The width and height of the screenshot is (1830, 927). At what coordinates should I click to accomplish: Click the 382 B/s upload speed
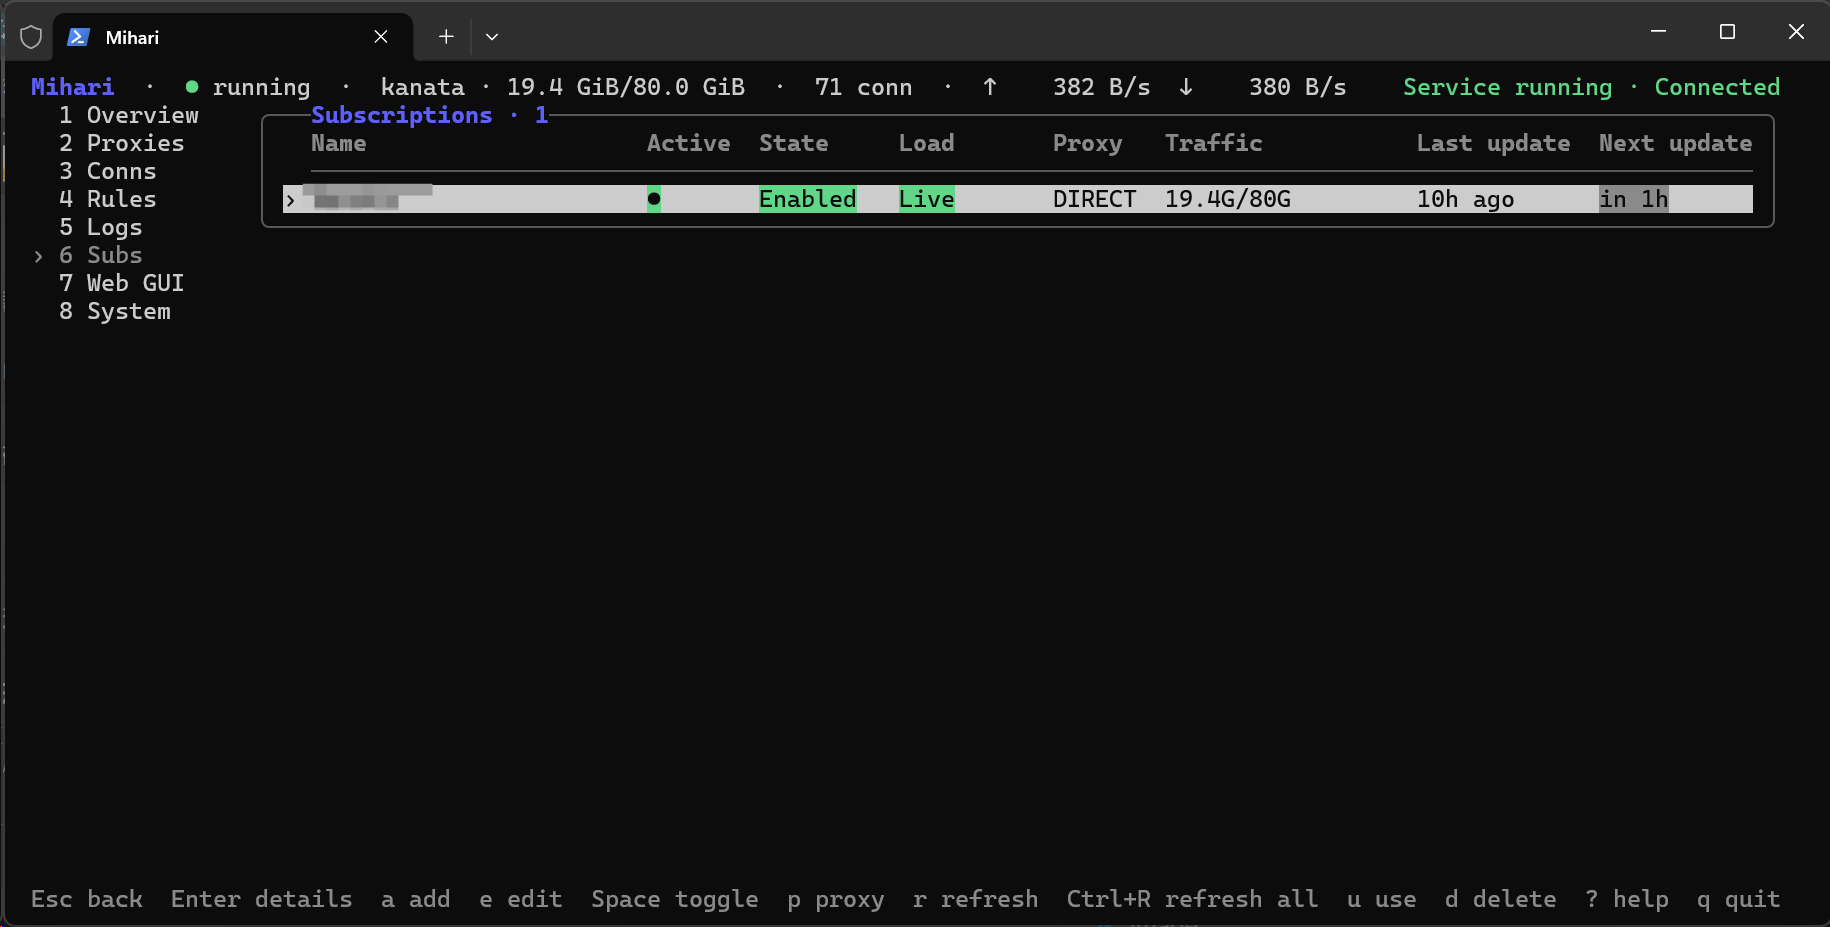1102,87
